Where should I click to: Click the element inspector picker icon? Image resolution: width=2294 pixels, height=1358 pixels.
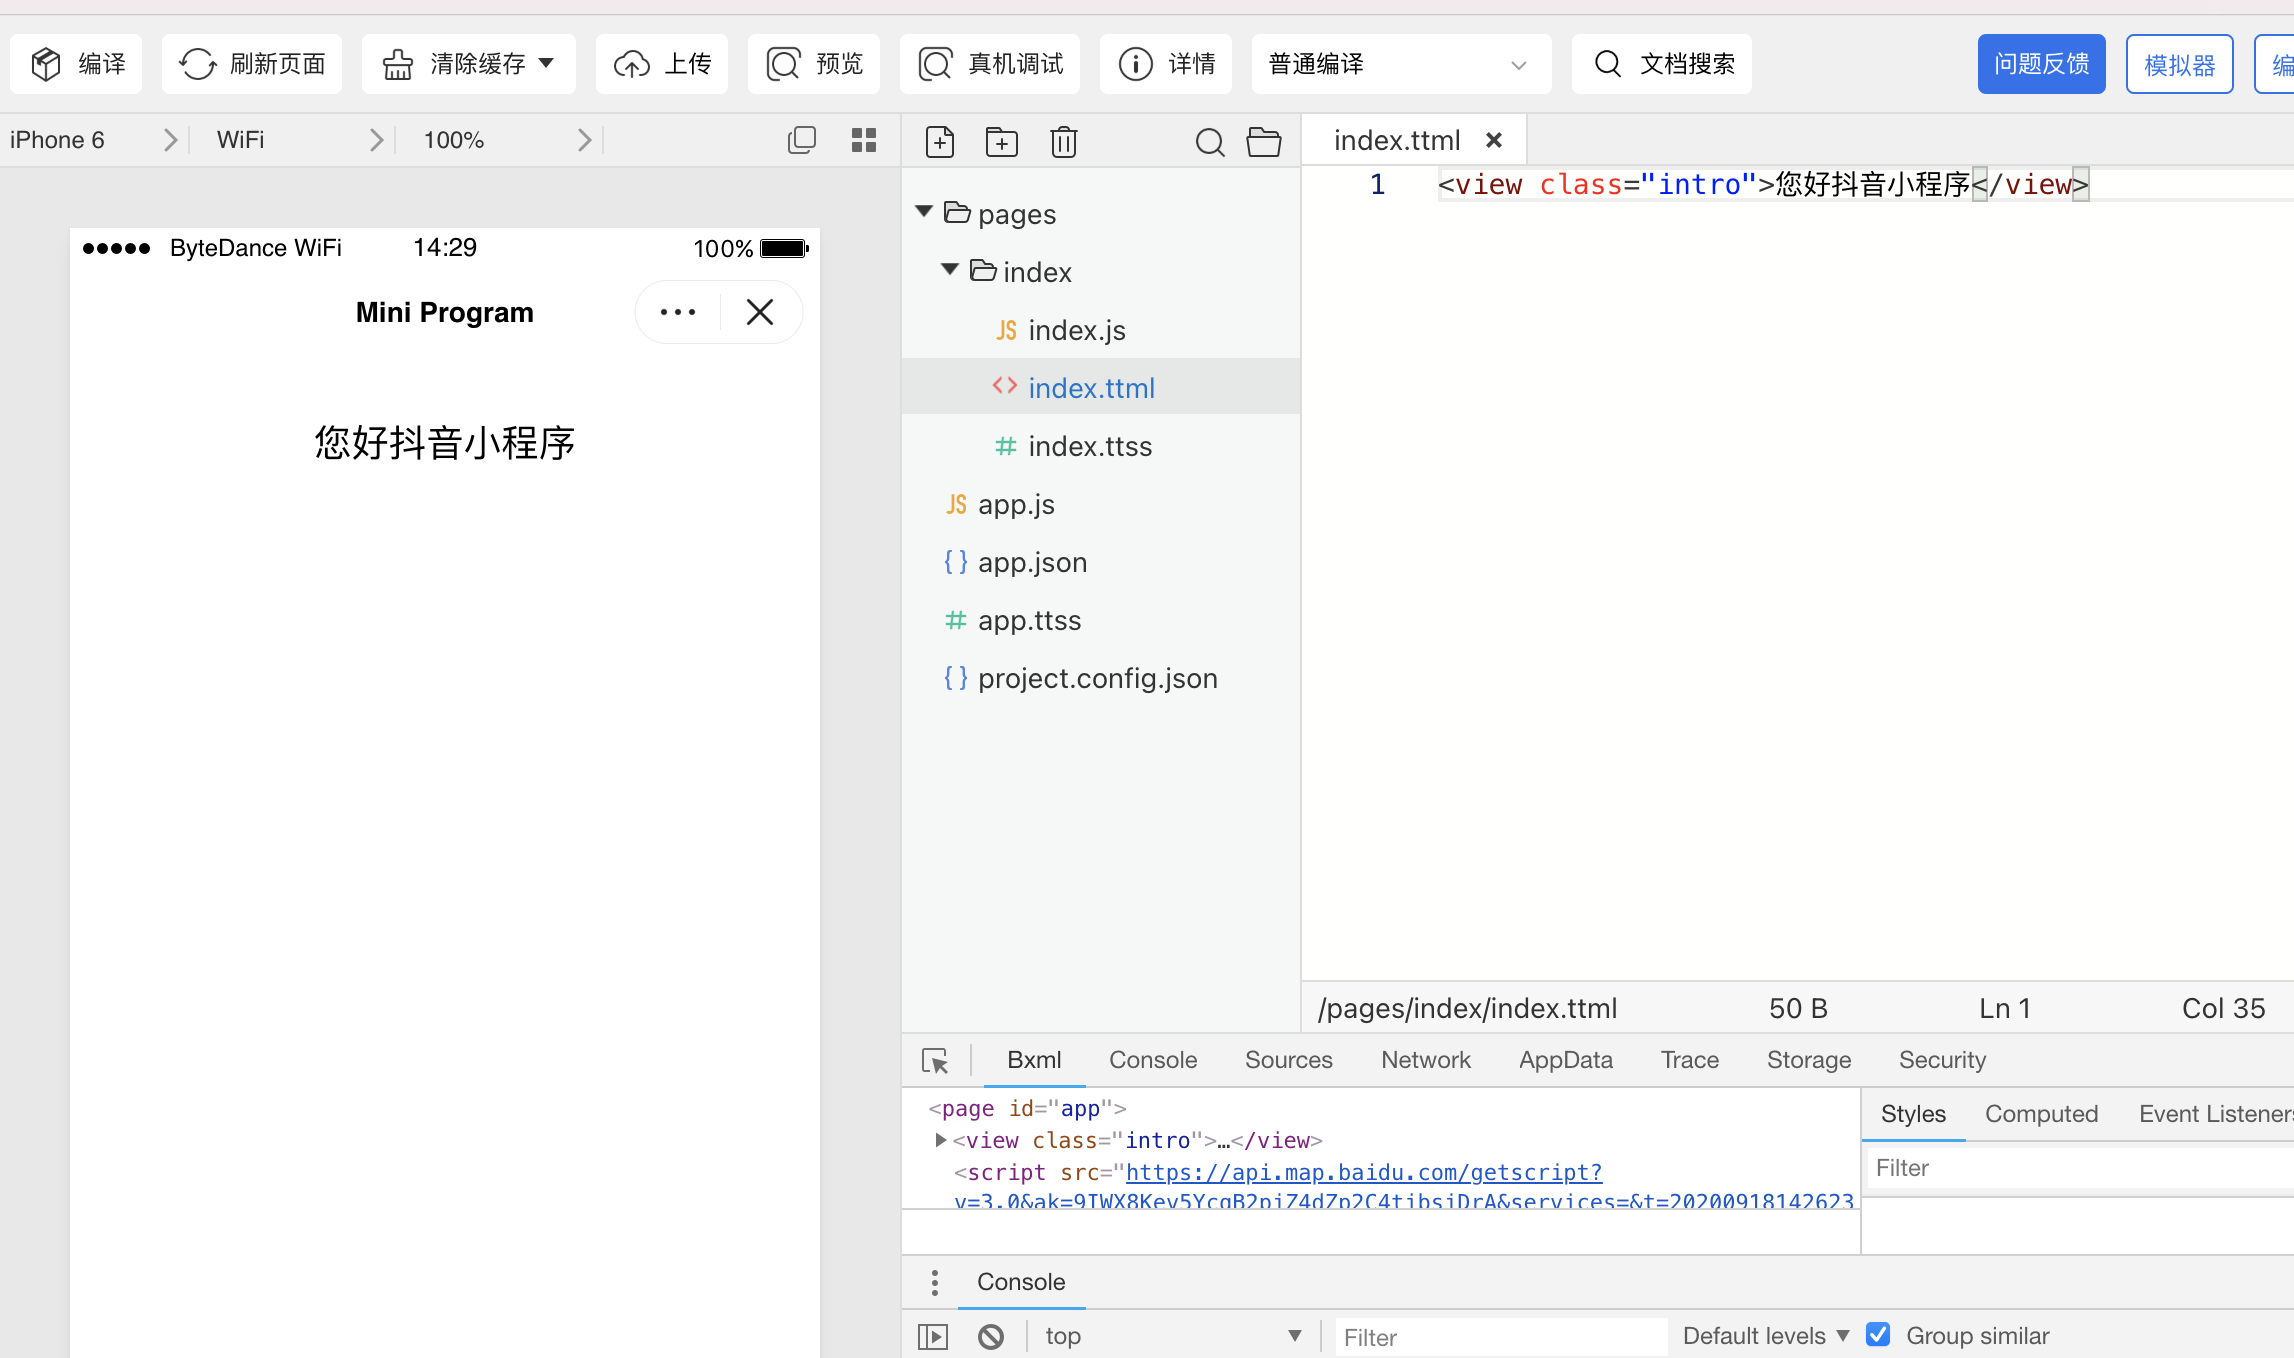click(x=935, y=1061)
